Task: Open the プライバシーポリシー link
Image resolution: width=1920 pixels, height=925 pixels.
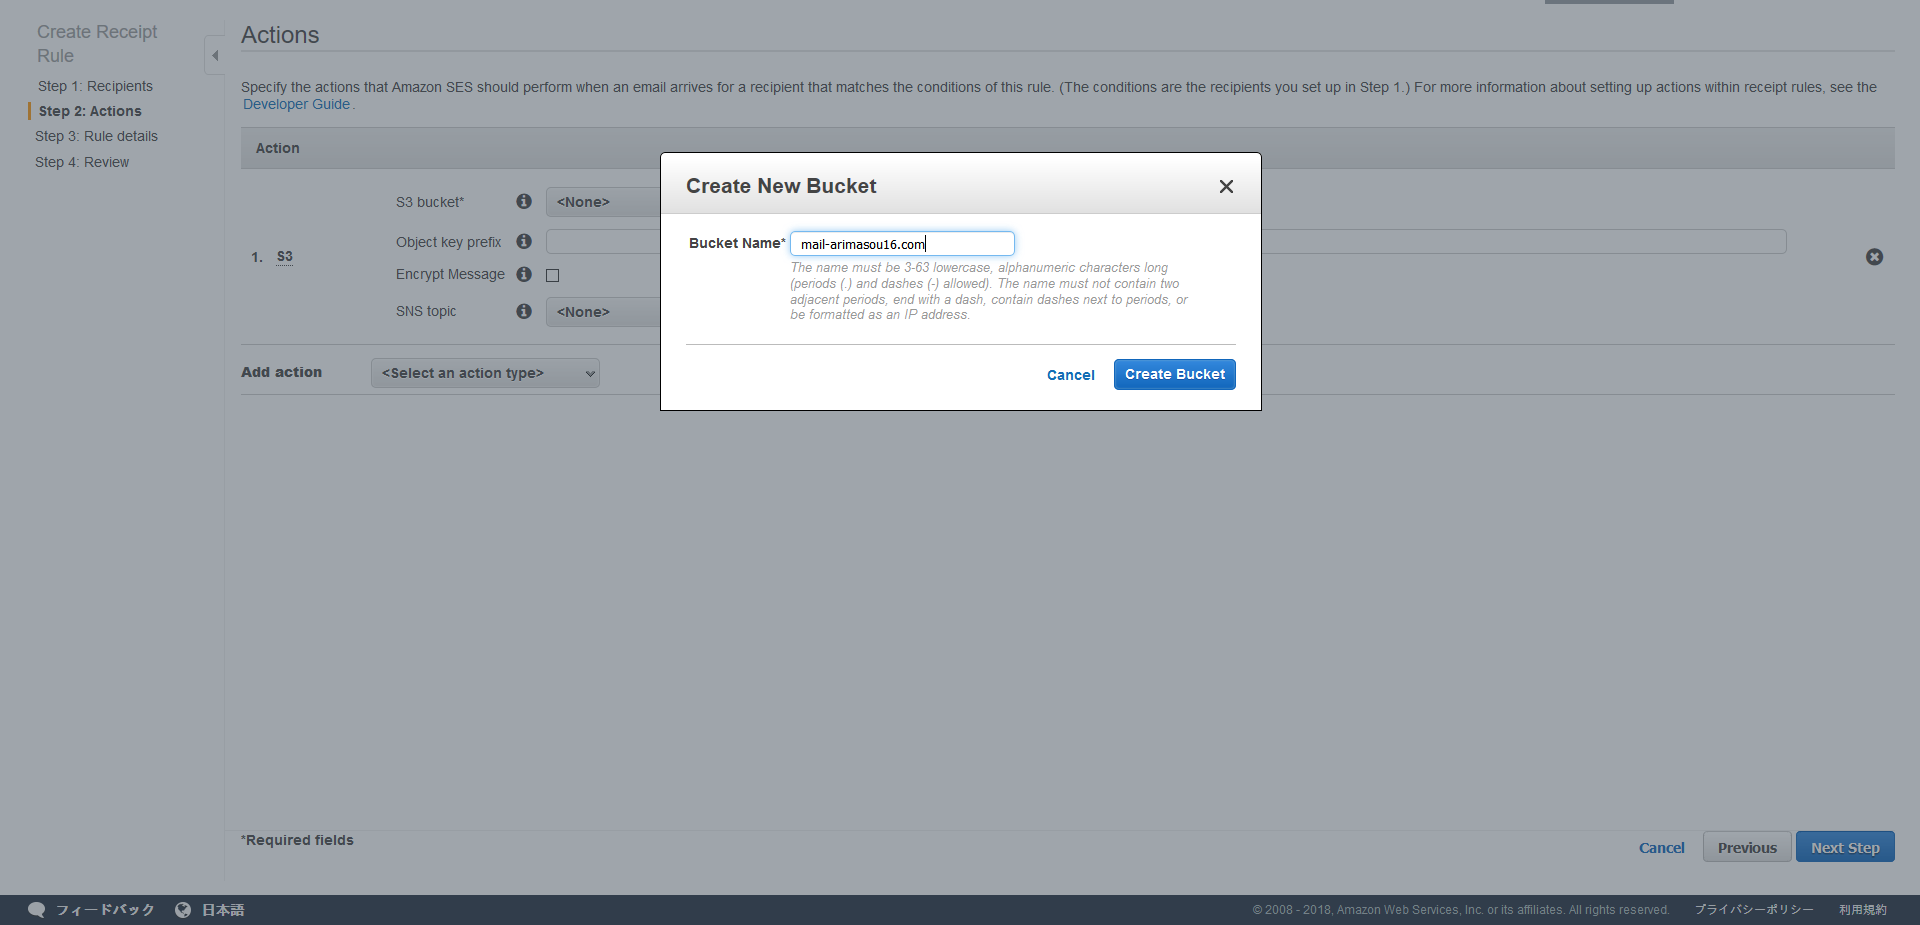Action: point(1754,910)
